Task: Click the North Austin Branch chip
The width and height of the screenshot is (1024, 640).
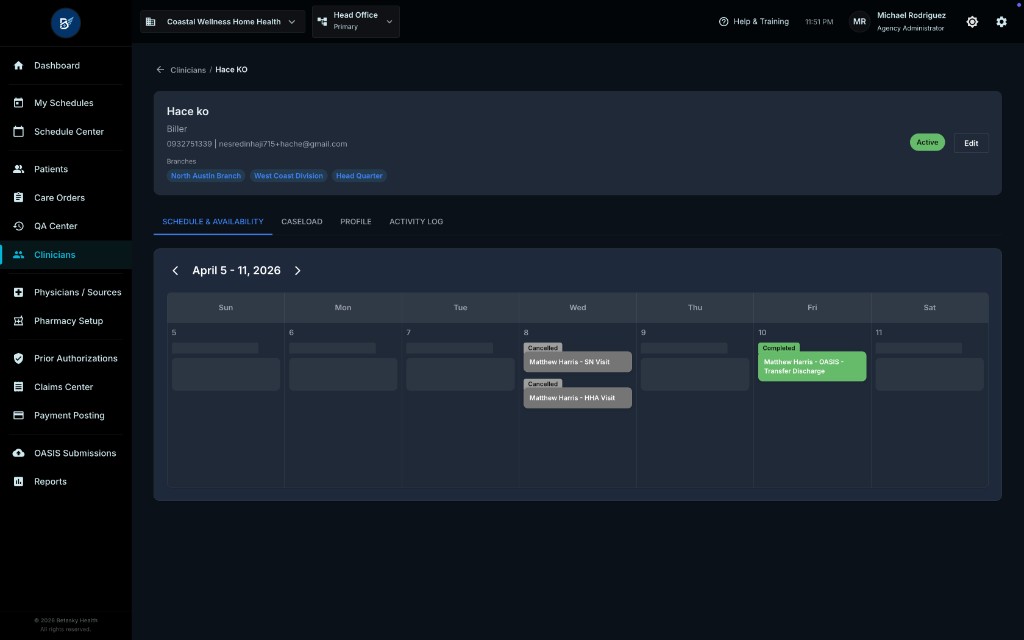Action: coord(206,176)
